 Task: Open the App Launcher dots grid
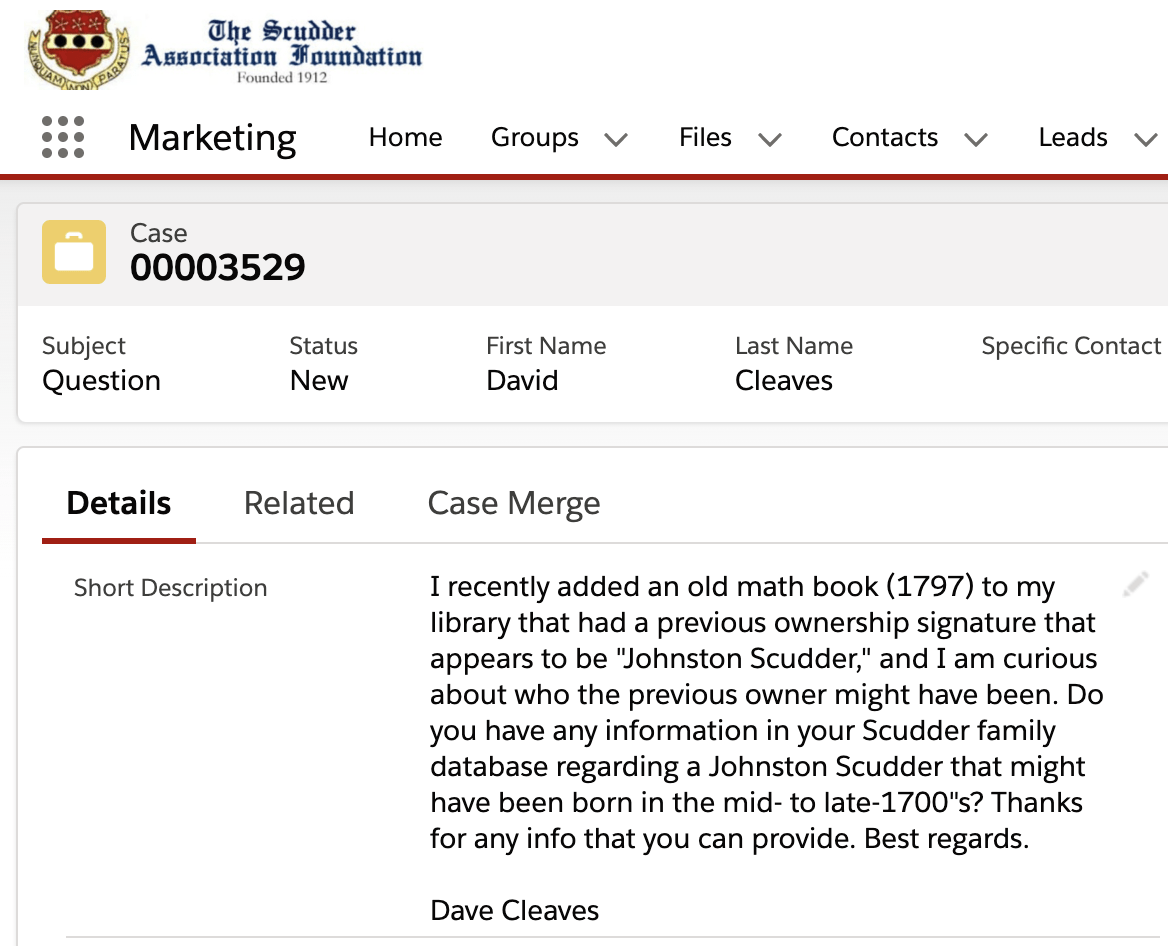[63, 137]
